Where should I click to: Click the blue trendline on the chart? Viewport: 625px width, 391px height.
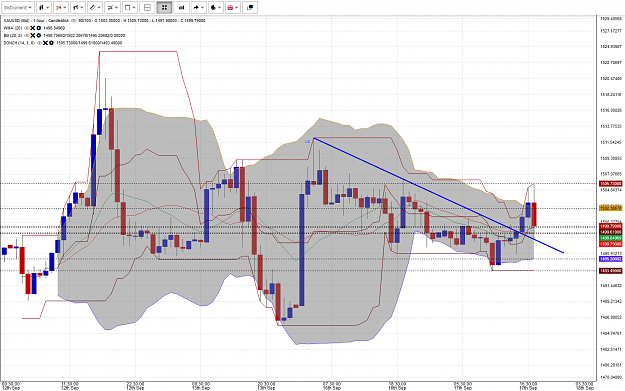click(x=438, y=195)
